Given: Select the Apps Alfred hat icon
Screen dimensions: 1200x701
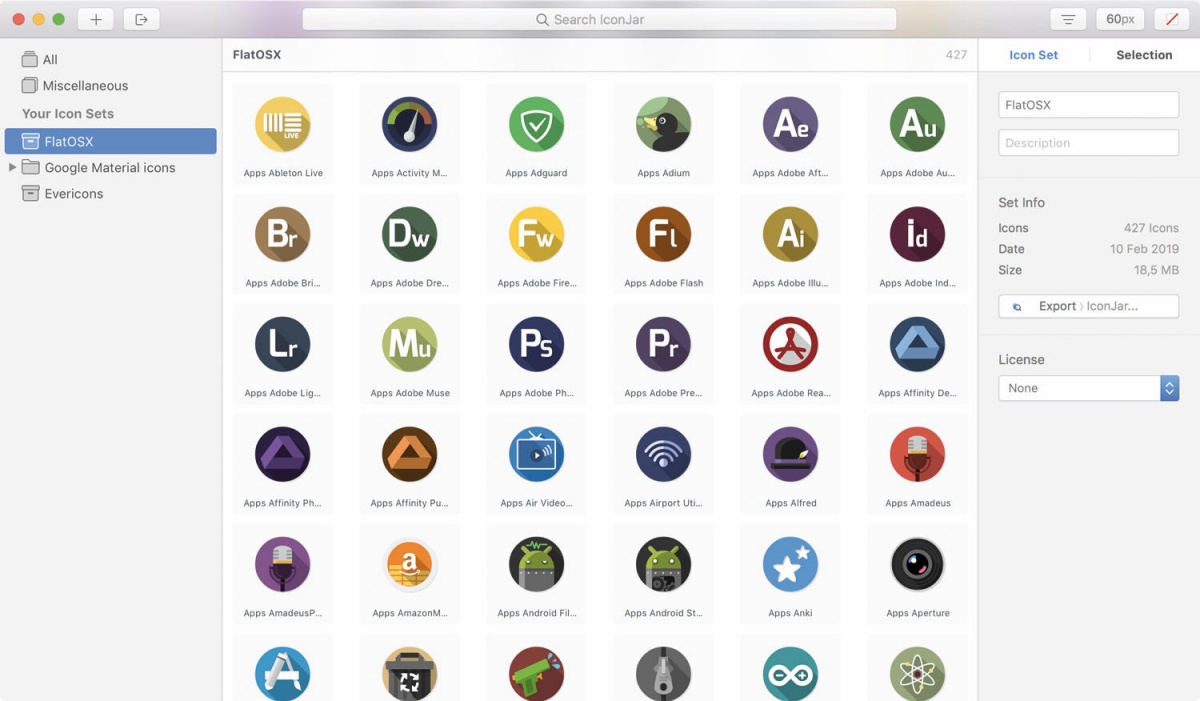Looking at the screenshot, I should (791, 454).
